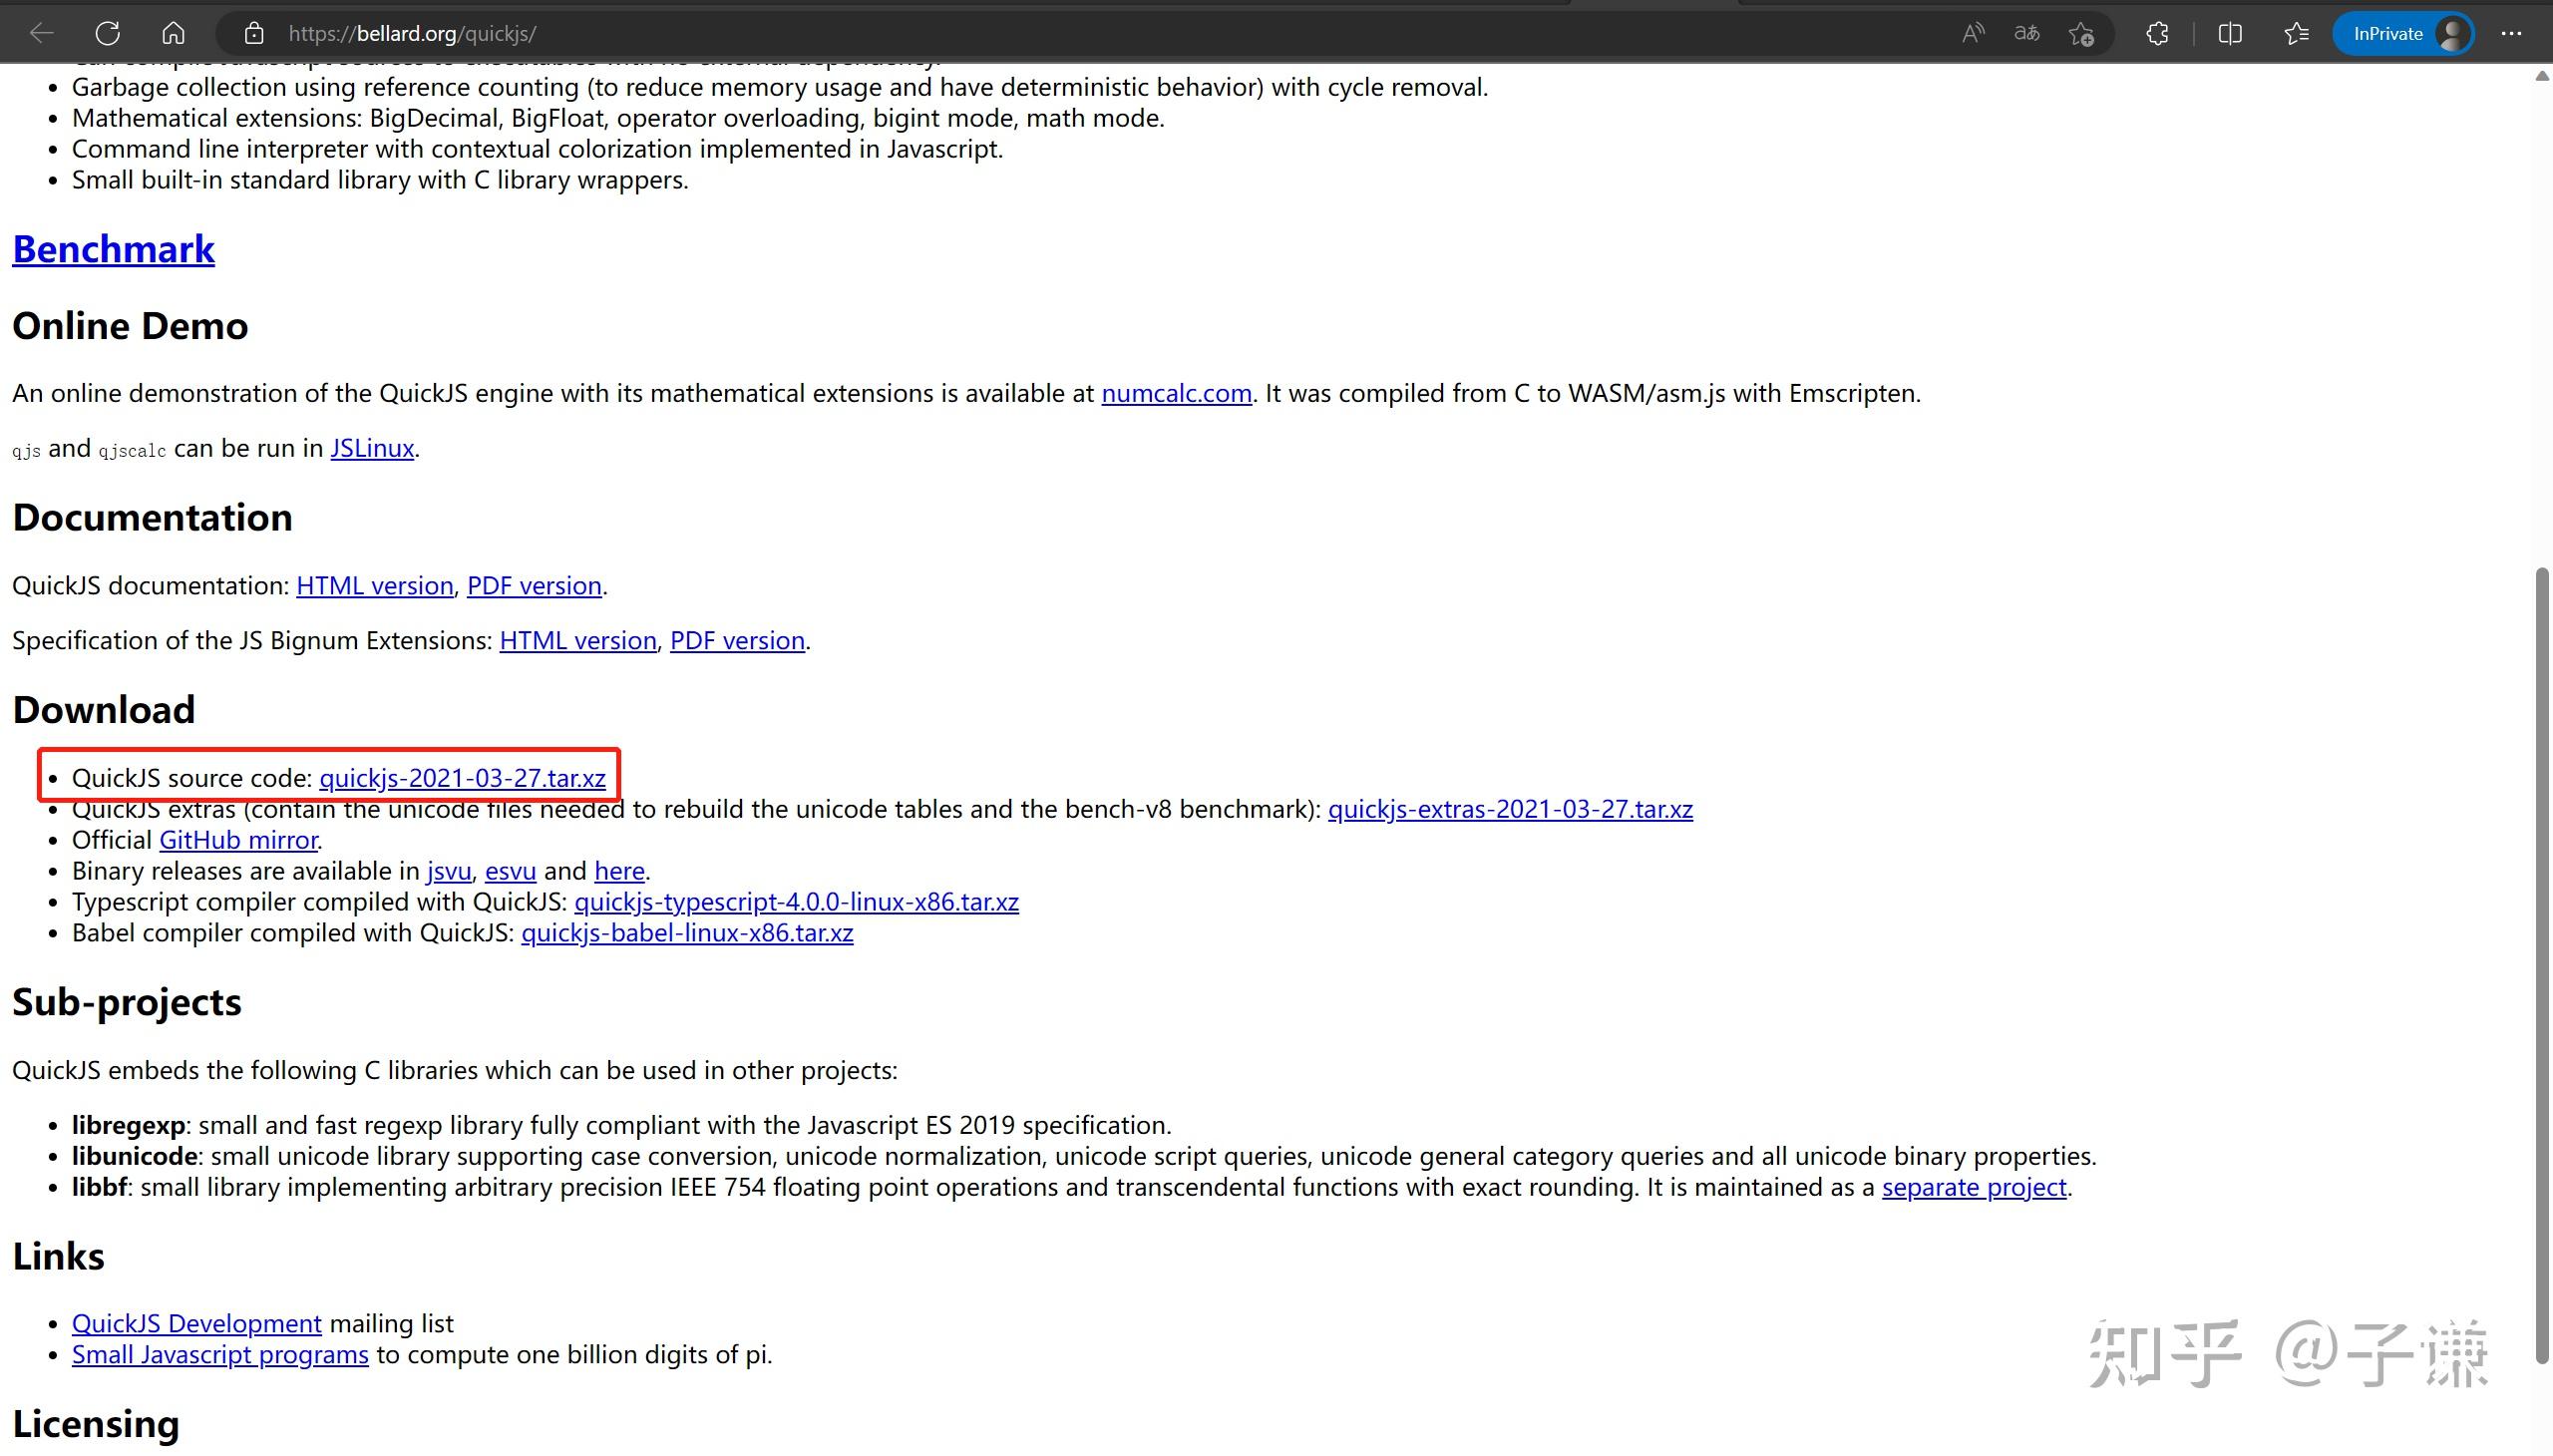The height and width of the screenshot is (1456, 2553).
Task: Open JS Bignum Extensions PDF version
Action: point(737,640)
